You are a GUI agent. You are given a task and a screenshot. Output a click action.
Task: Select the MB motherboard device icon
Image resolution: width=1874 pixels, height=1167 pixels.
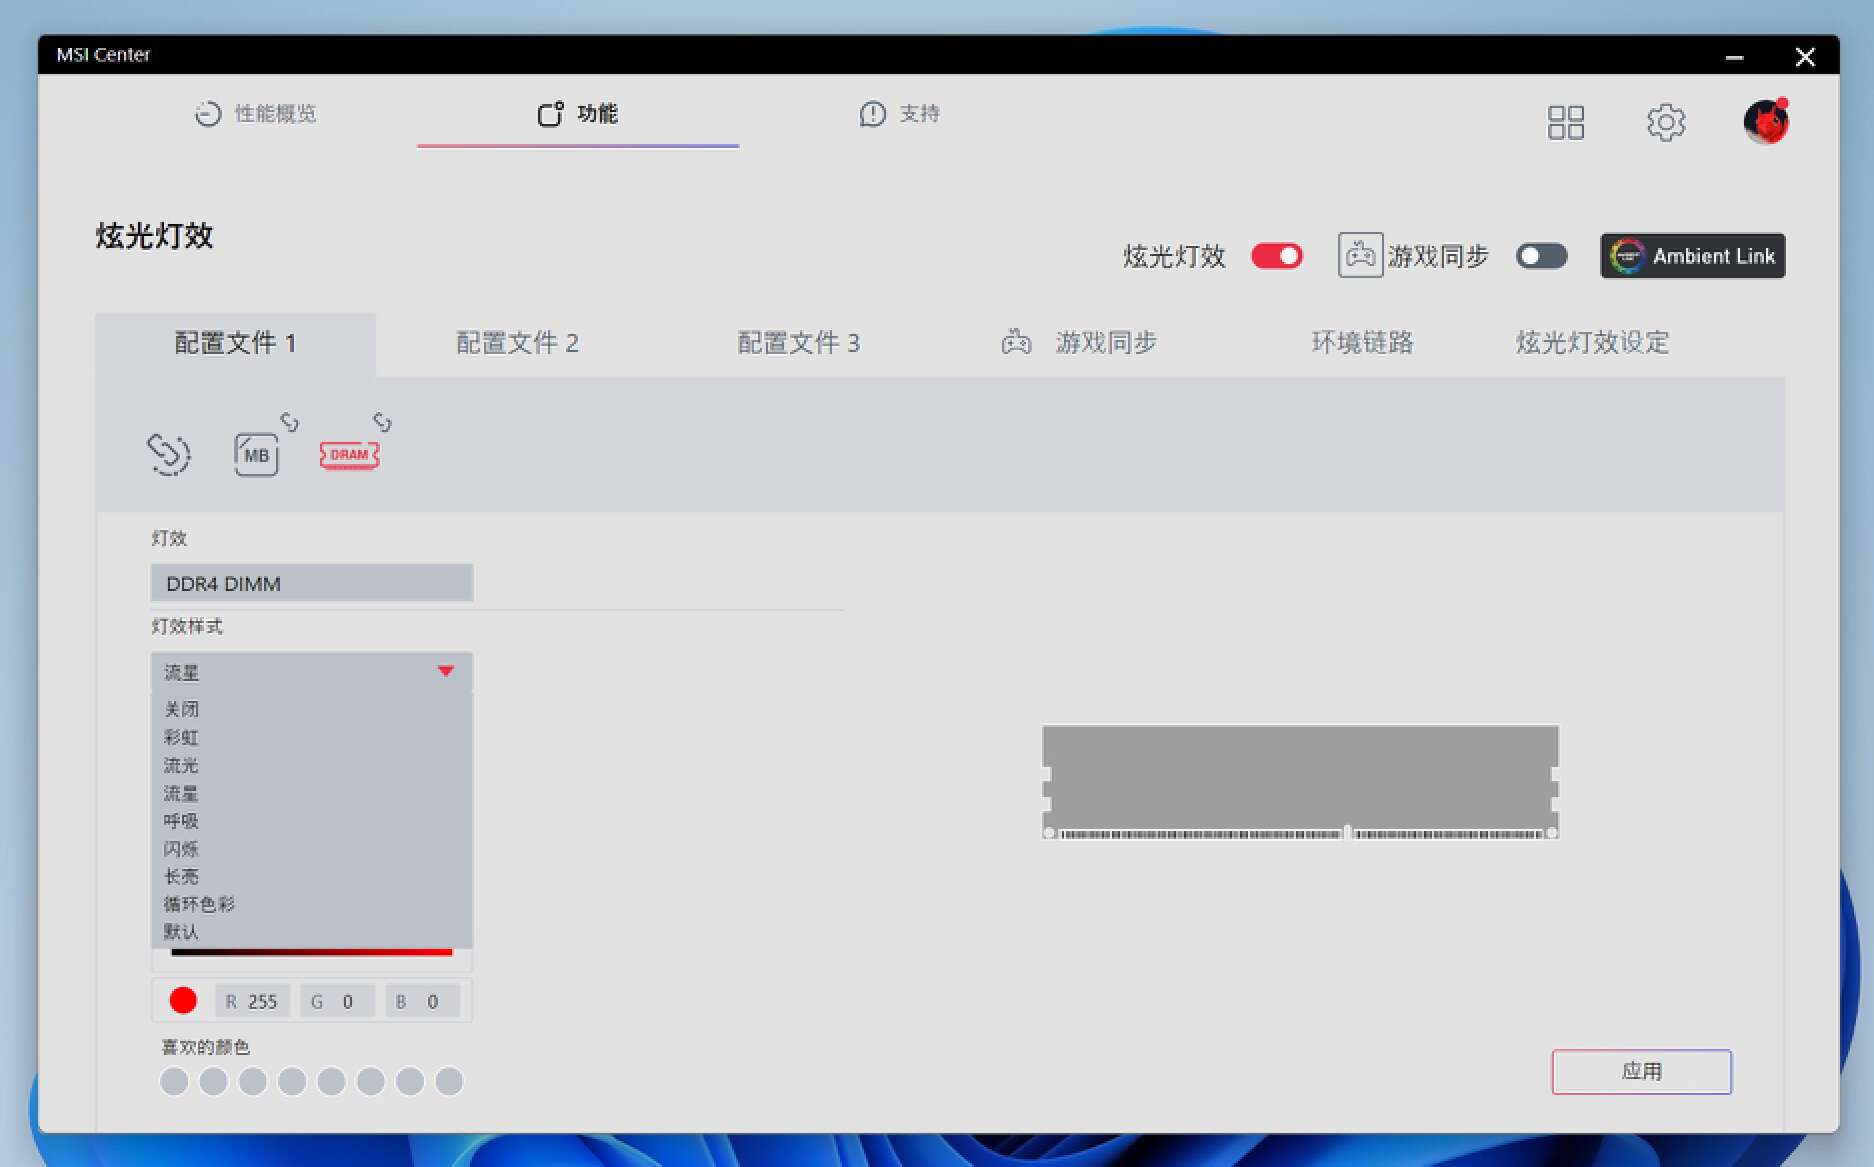[255, 453]
